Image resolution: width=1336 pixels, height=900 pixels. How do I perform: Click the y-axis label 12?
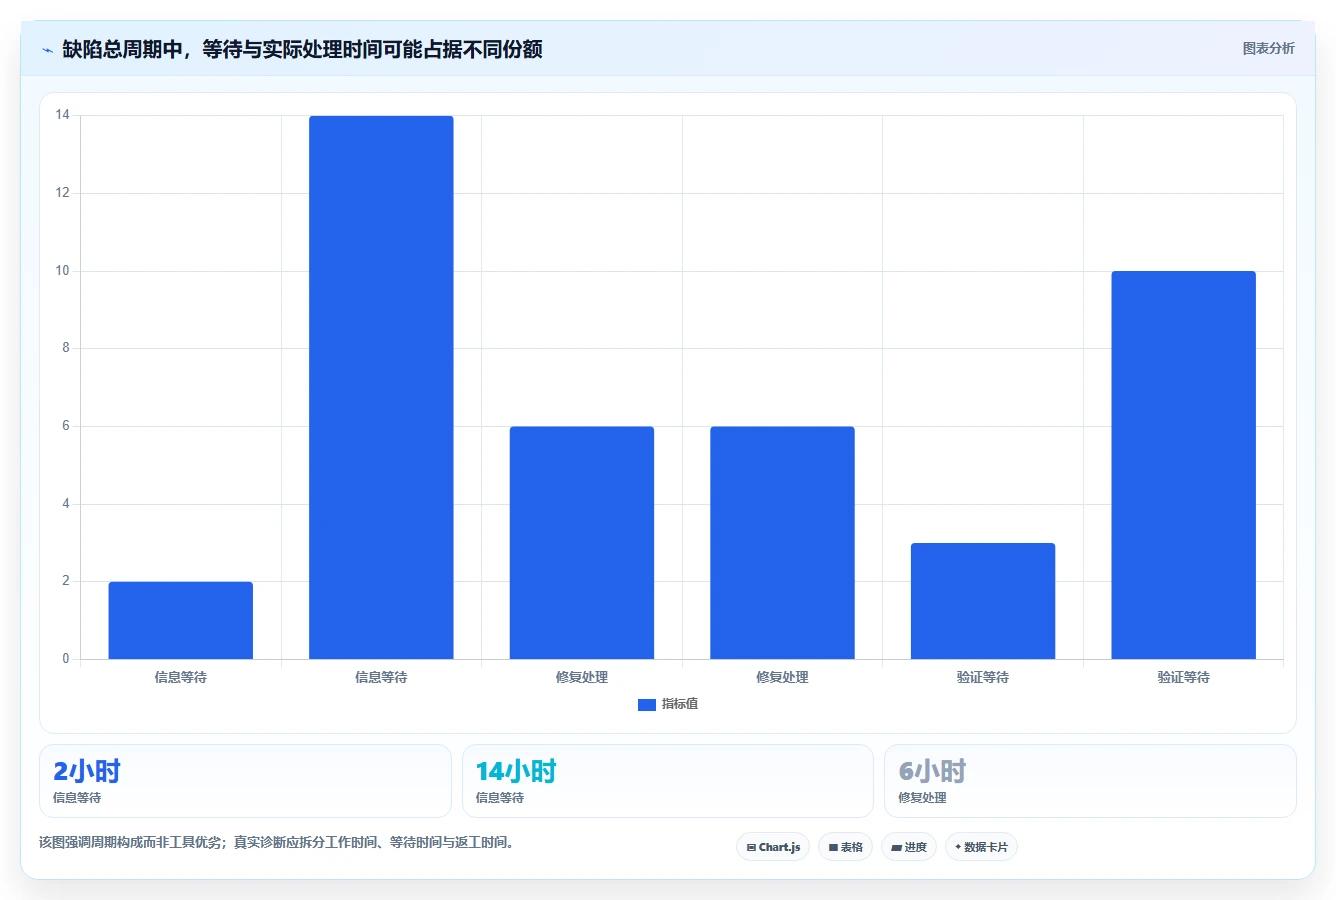63,193
